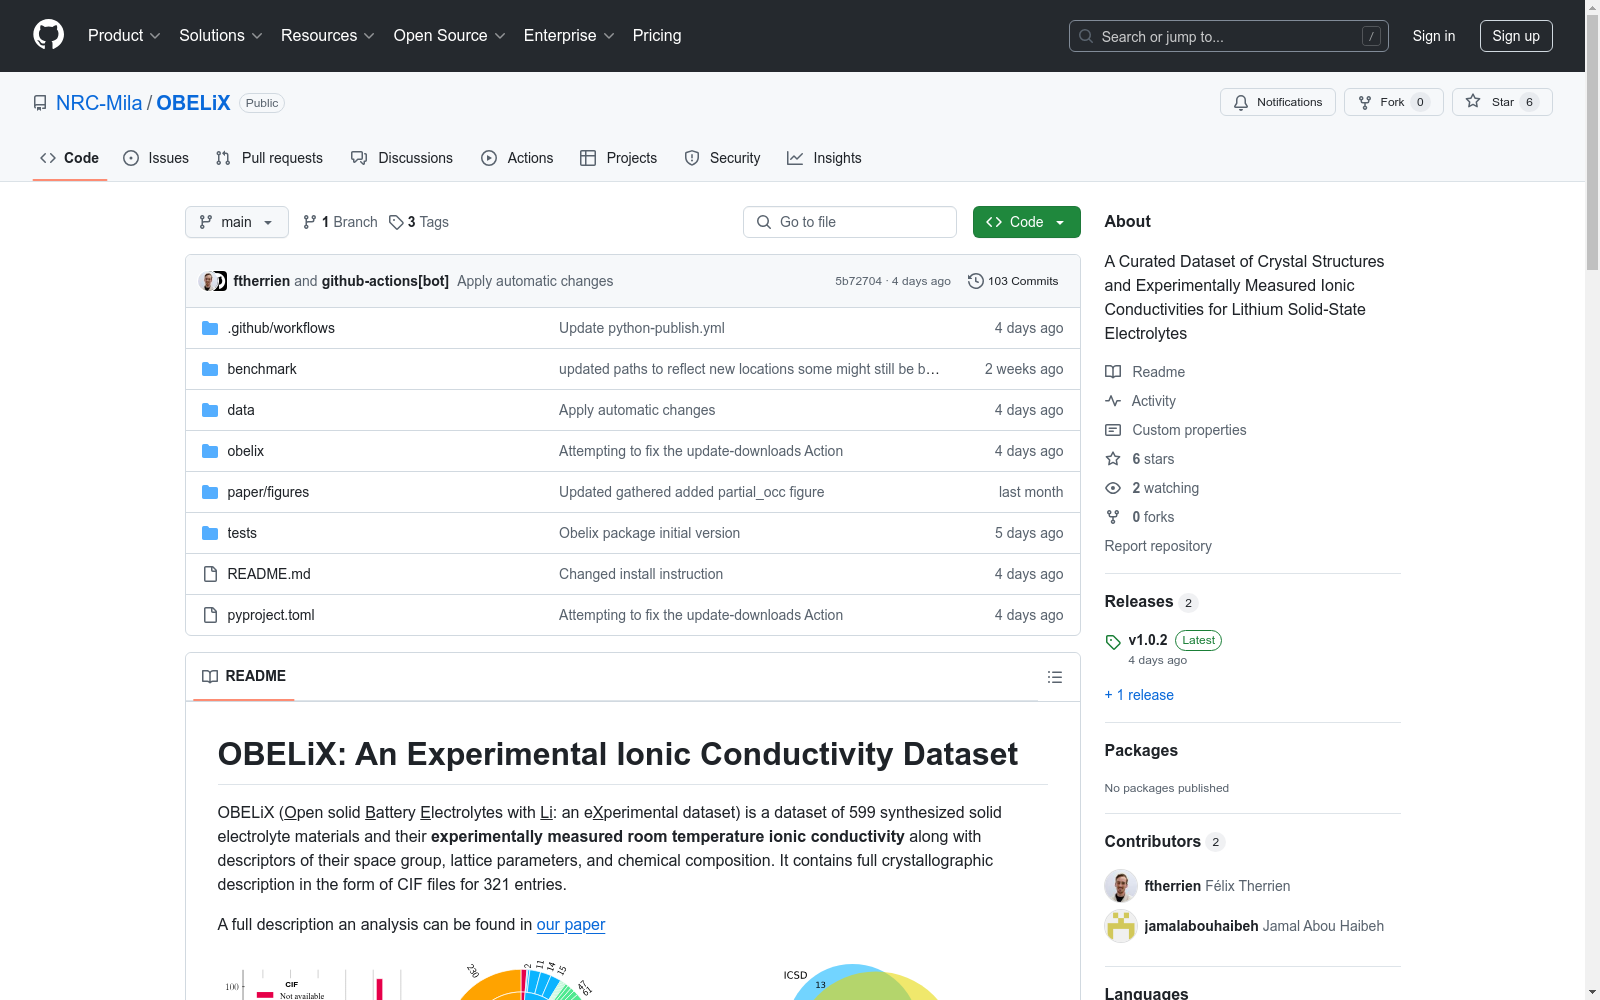Switch to the Pull requests tab
This screenshot has height=1000, width=1600.
pyautogui.click(x=269, y=158)
